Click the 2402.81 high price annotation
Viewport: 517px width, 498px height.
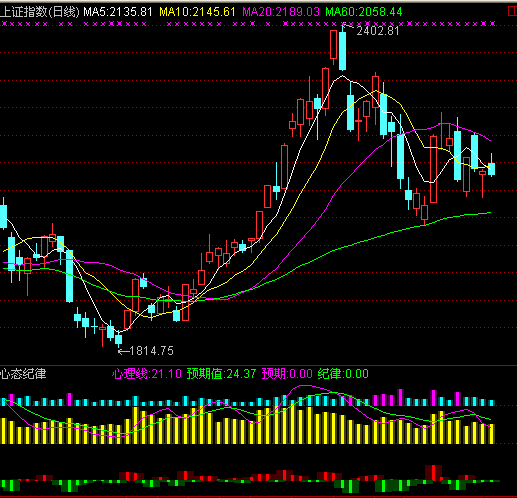(378, 31)
